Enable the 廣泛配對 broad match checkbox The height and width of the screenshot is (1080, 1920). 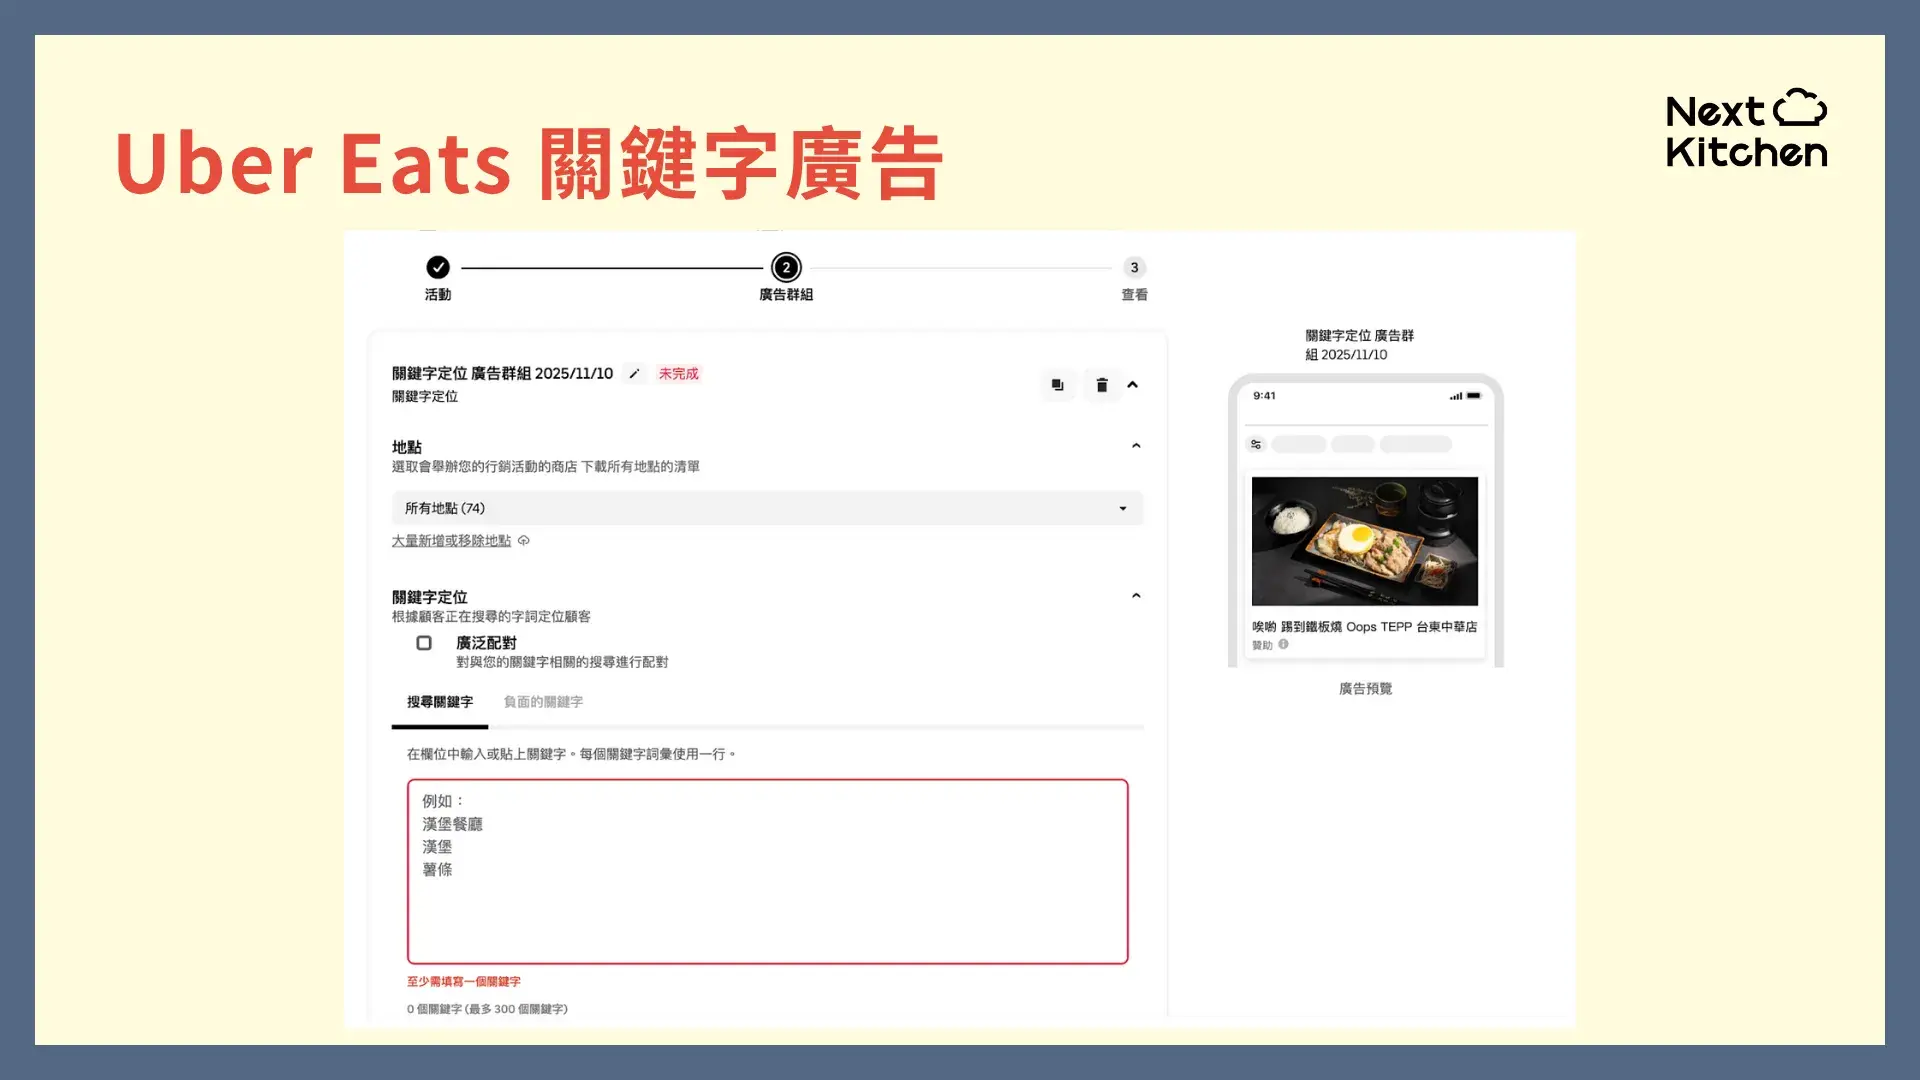424,642
